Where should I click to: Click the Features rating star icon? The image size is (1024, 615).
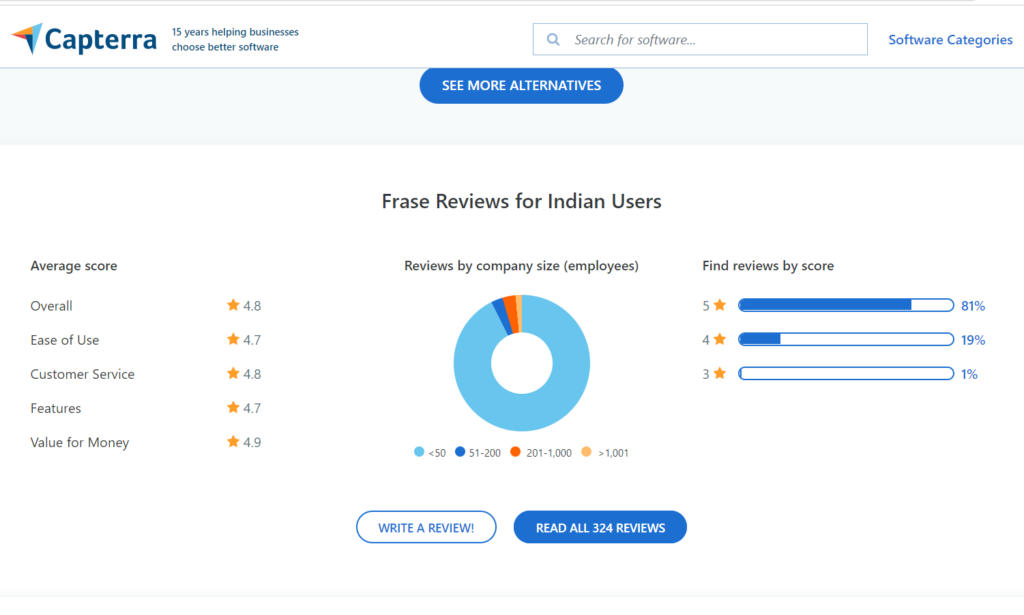tap(233, 408)
